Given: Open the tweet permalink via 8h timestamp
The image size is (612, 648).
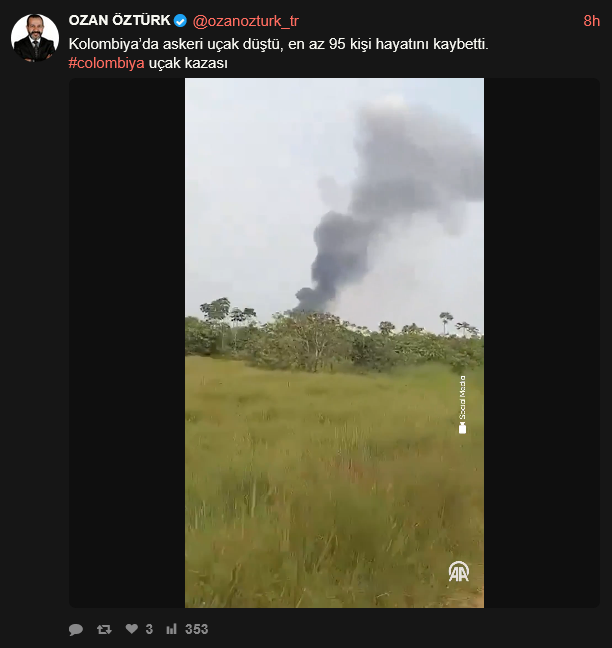Looking at the screenshot, I should [591, 21].
